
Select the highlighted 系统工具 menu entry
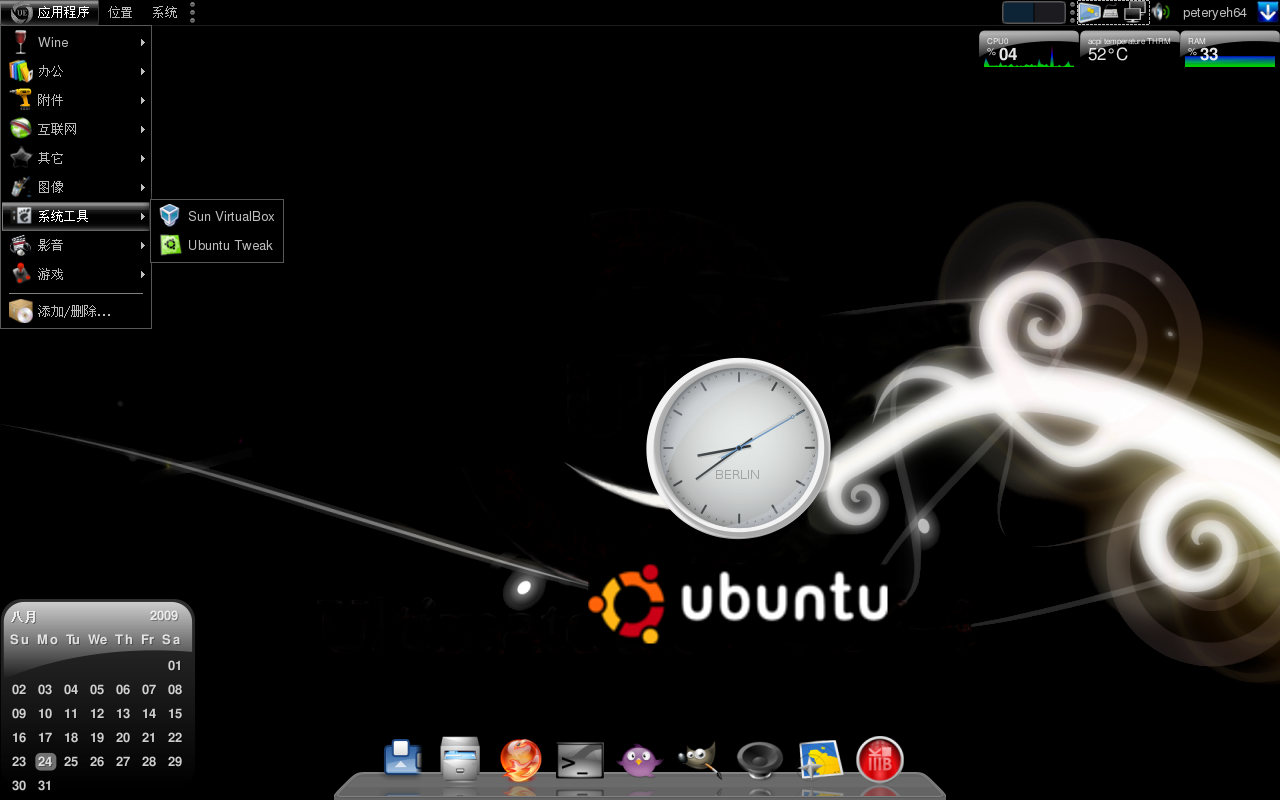(76, 216)
